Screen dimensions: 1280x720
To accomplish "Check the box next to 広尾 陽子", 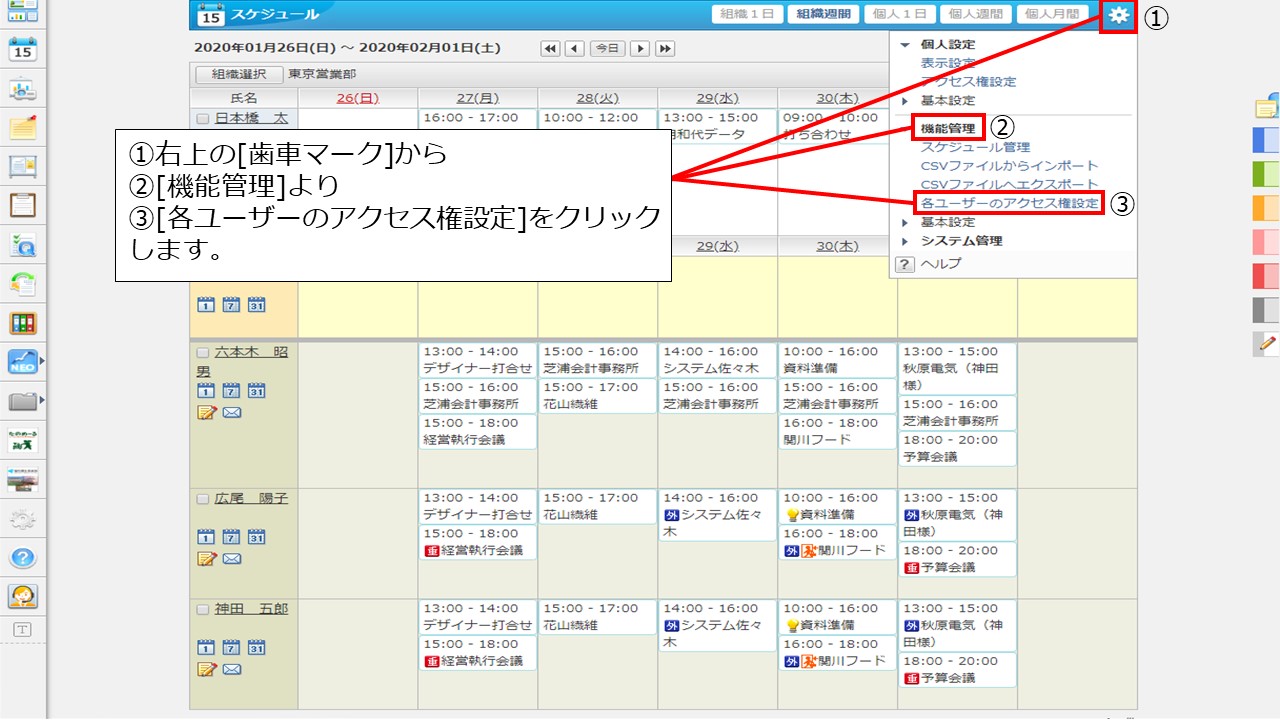I will coord(203,499).
